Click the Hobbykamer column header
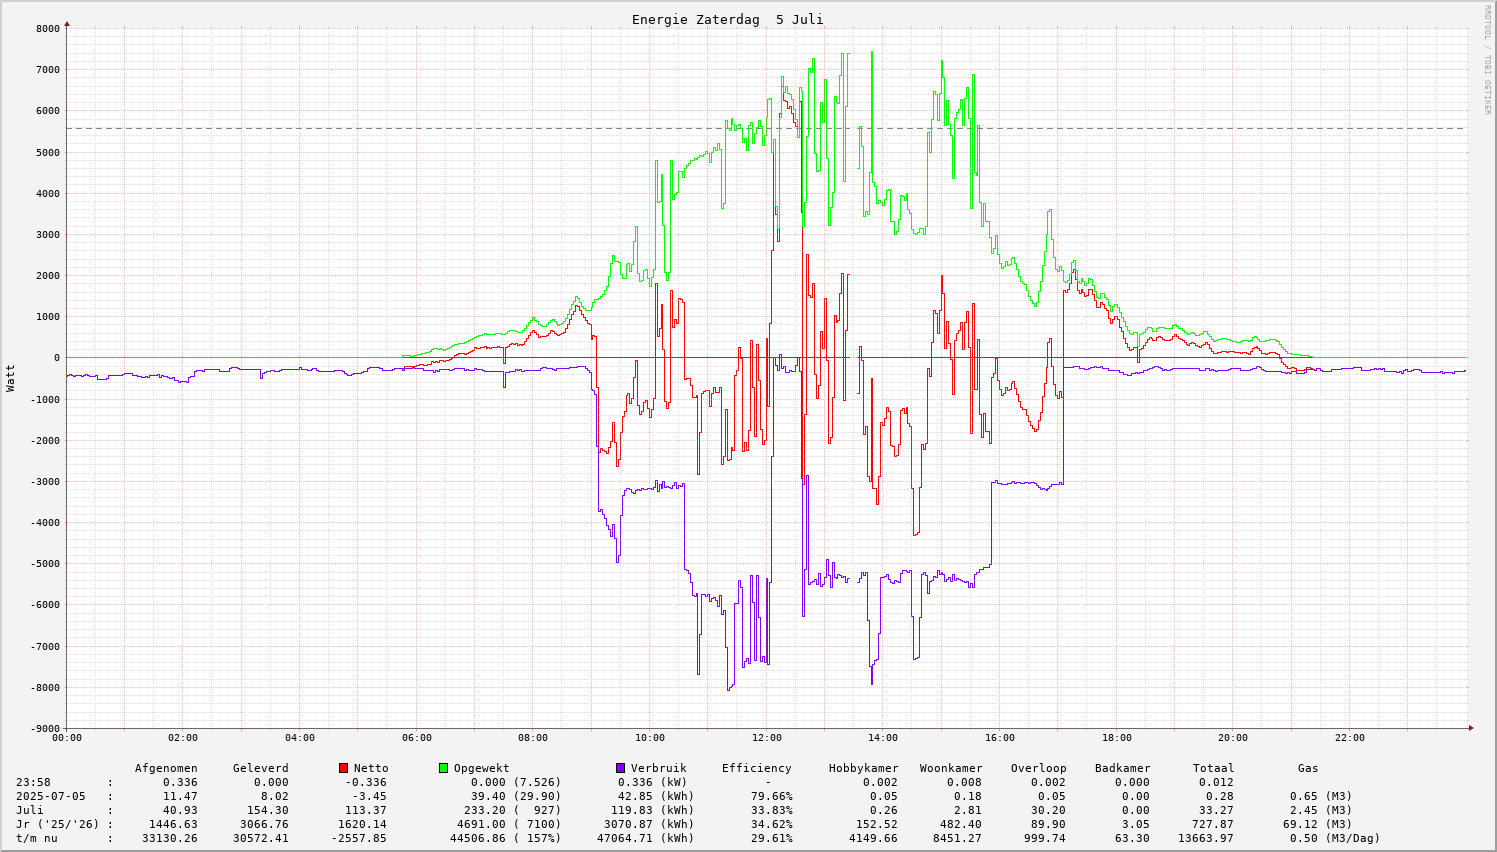The image size is (1497, 852). (x=863, y=768)
